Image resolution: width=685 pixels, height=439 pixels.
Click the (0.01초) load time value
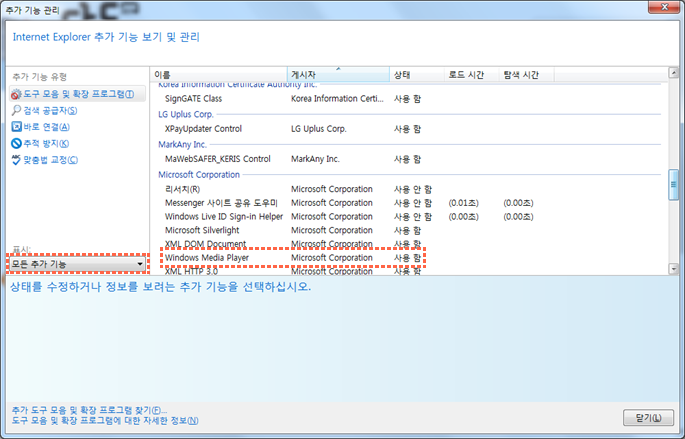pyautogui.click(x=464, y=203)
